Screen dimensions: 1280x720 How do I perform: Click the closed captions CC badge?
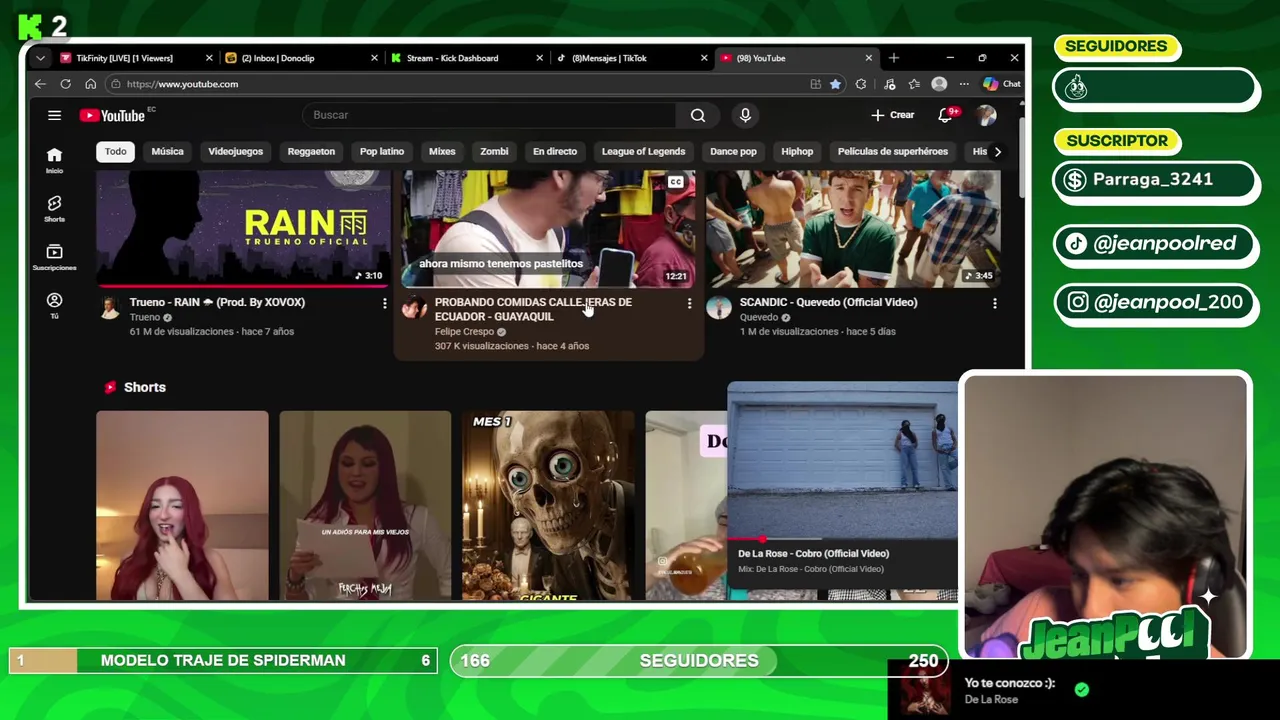coord(676,182)
